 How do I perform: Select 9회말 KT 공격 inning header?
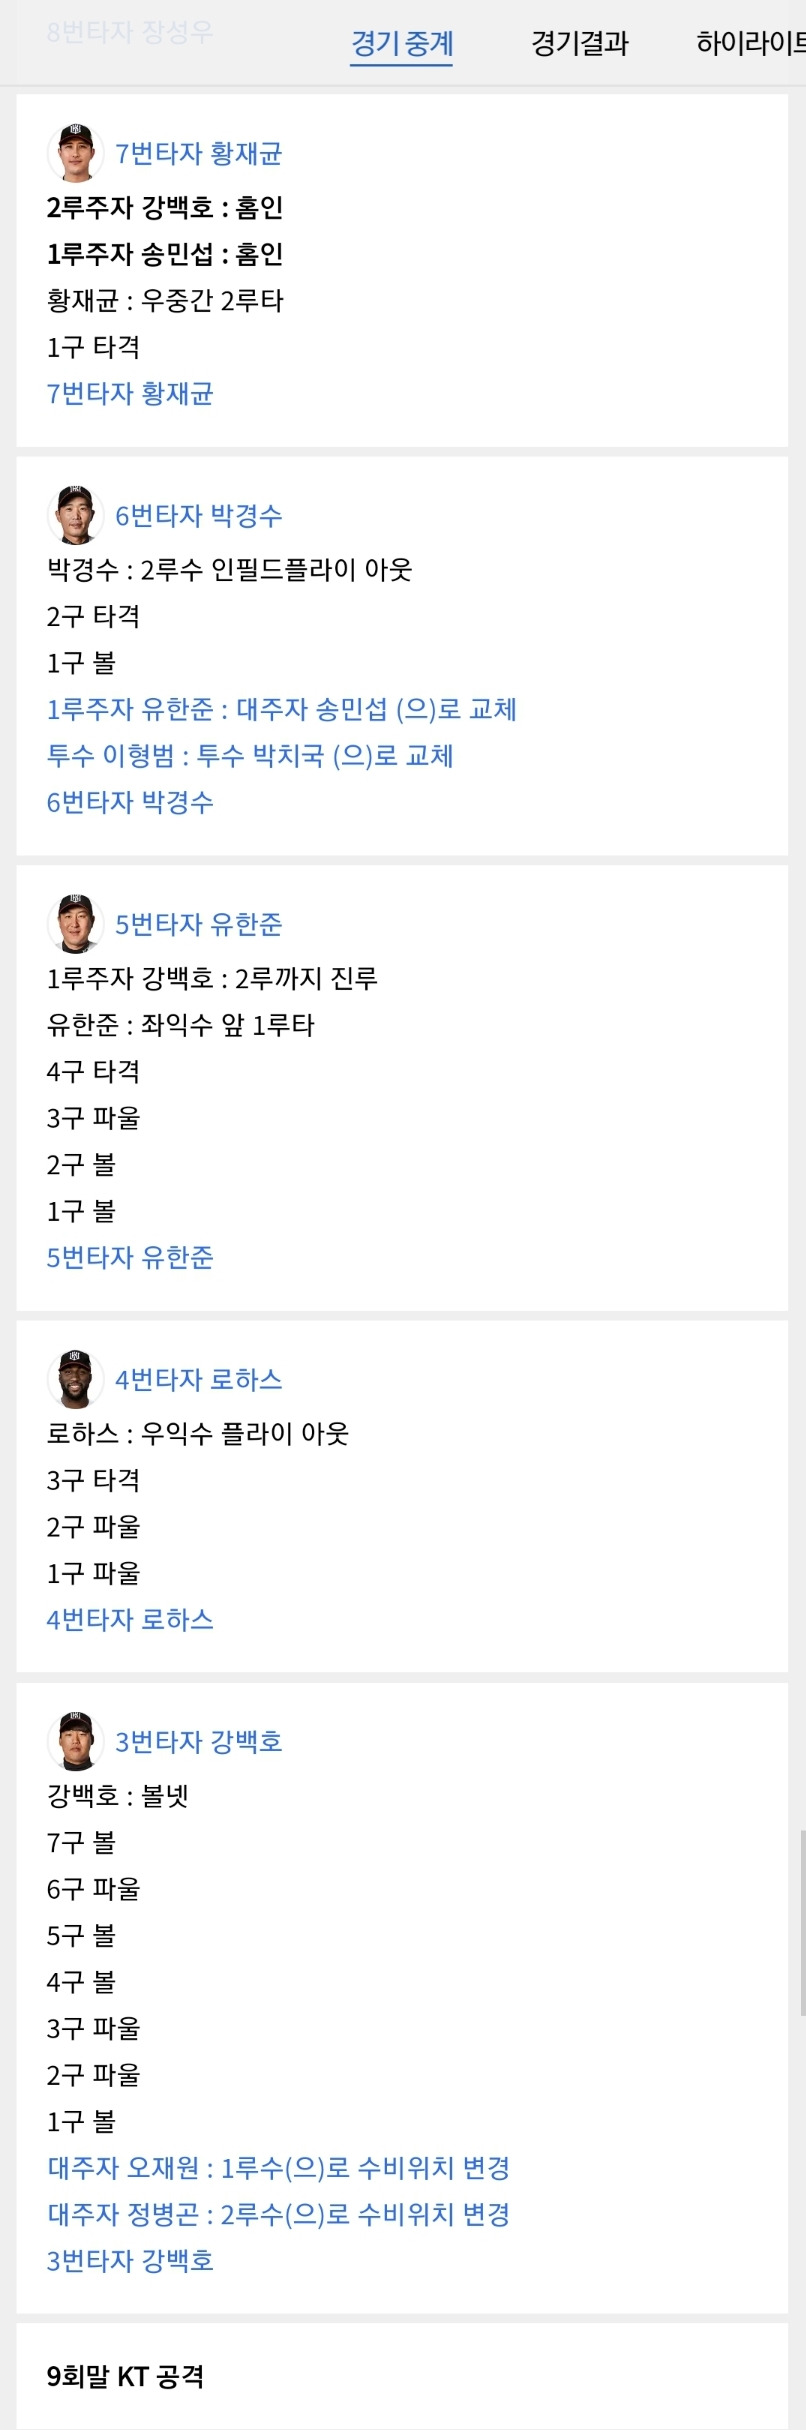click(x=125, y=2376)
